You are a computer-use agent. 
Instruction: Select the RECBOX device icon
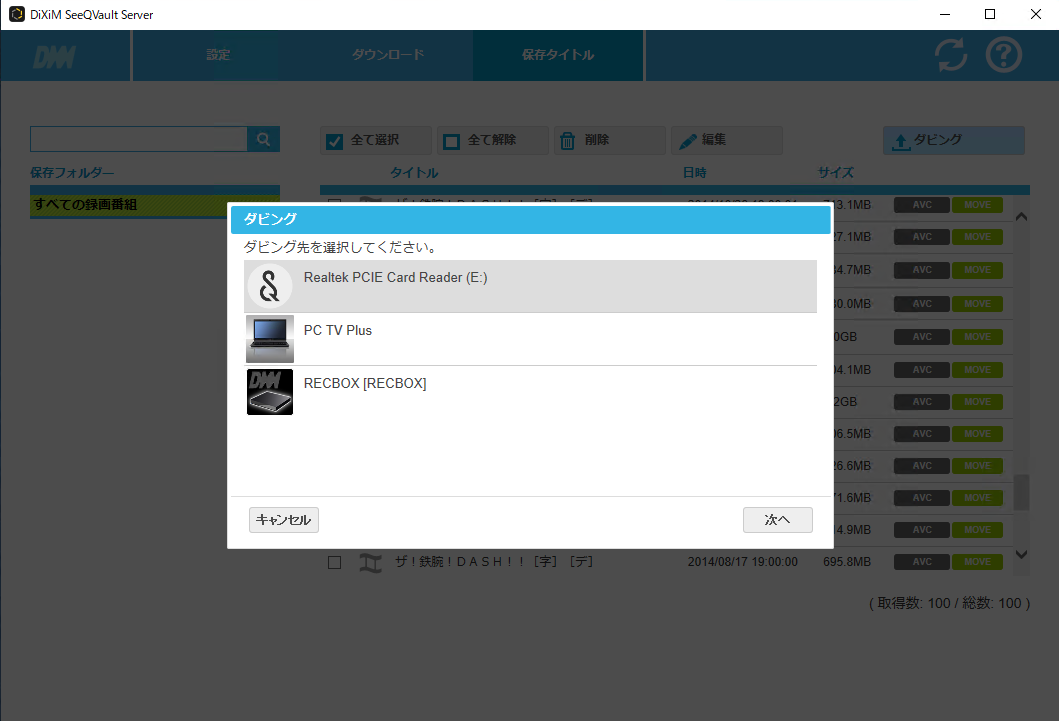click(270, 392)
